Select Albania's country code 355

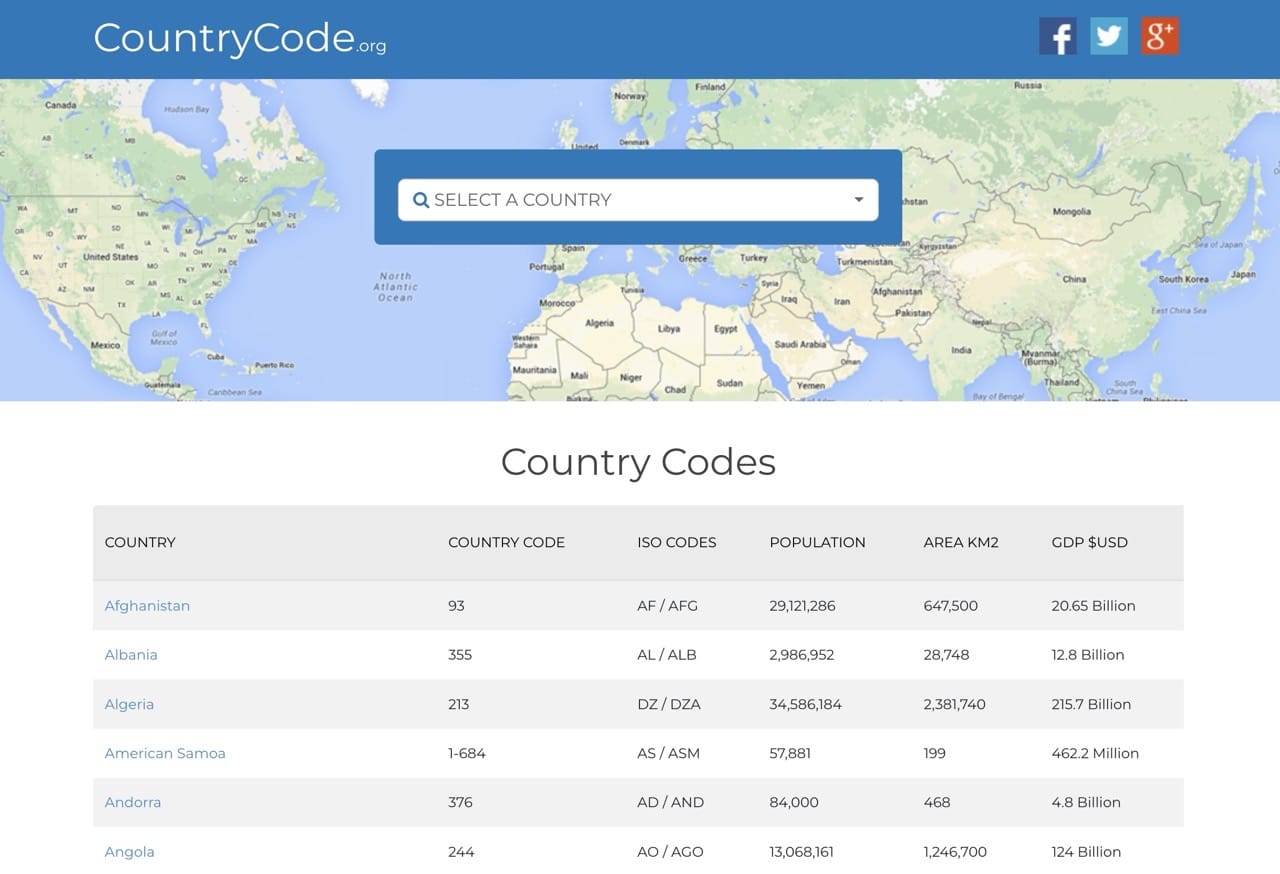[x=460, y=654]
